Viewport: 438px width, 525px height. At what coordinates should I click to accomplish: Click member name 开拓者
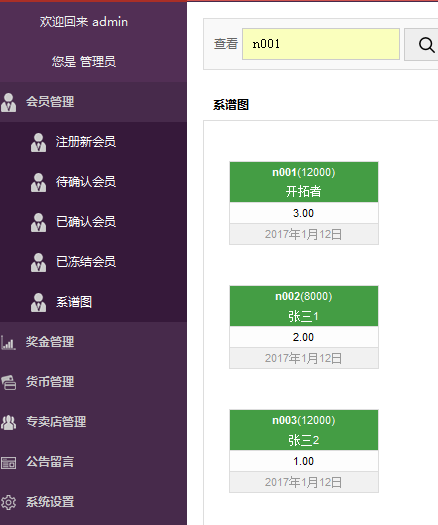[304, 192]
